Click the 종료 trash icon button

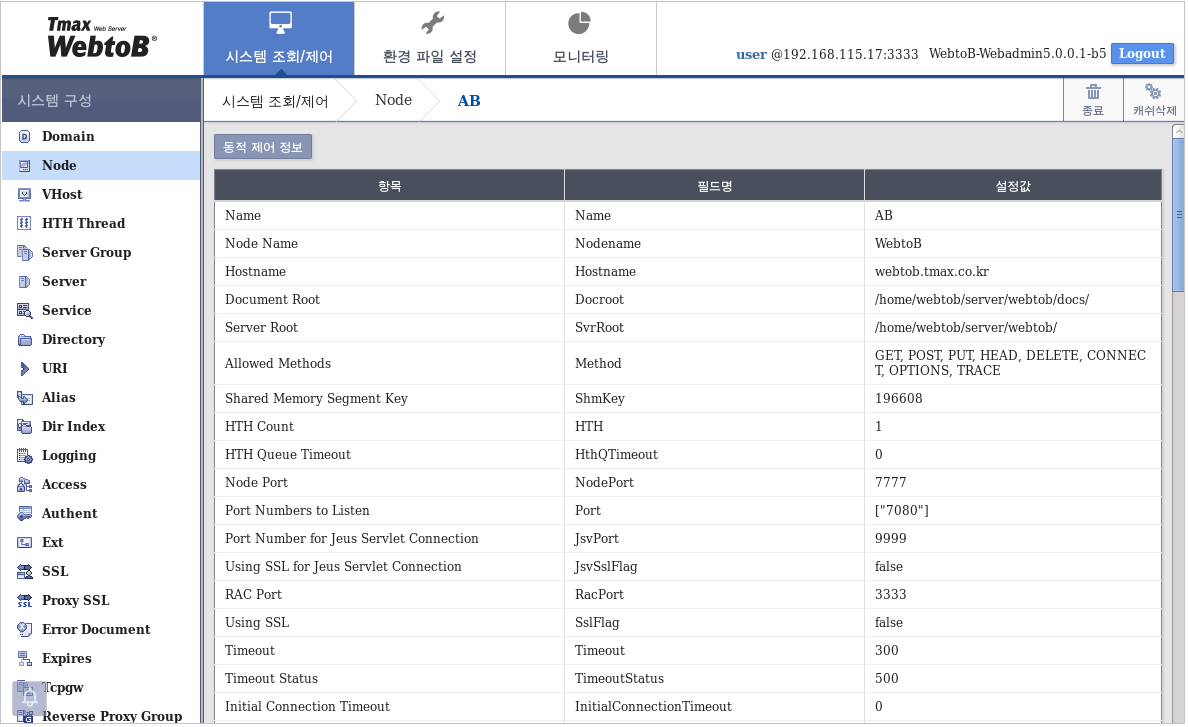1094,99
